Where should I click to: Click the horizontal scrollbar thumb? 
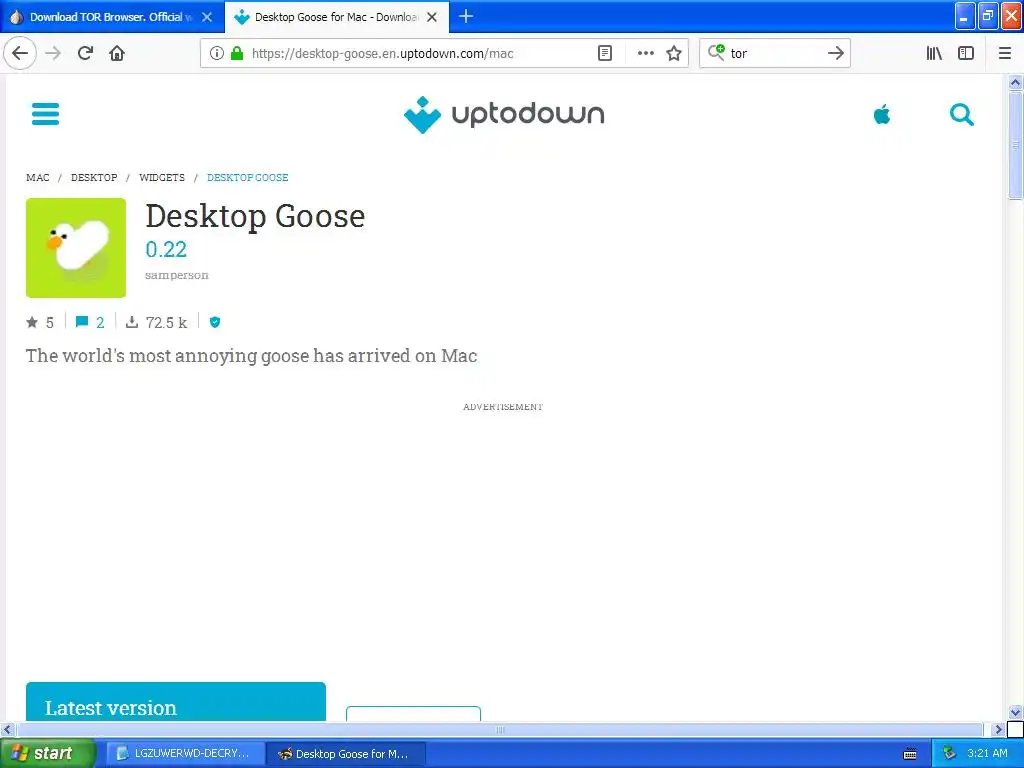[500, 729]
